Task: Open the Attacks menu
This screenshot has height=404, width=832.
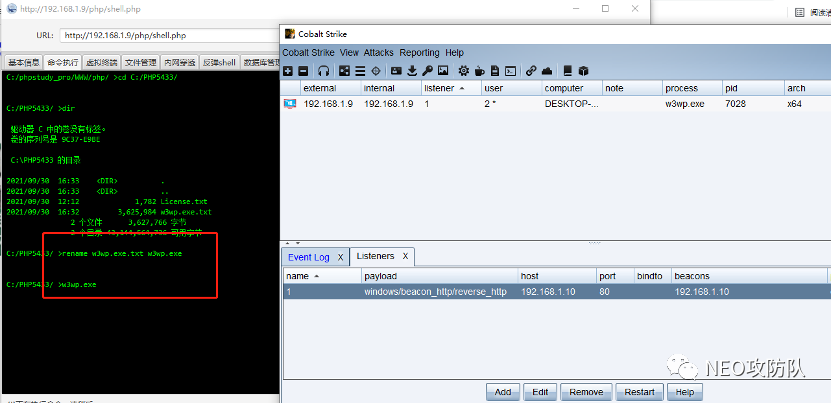Action: pos(378,52)
